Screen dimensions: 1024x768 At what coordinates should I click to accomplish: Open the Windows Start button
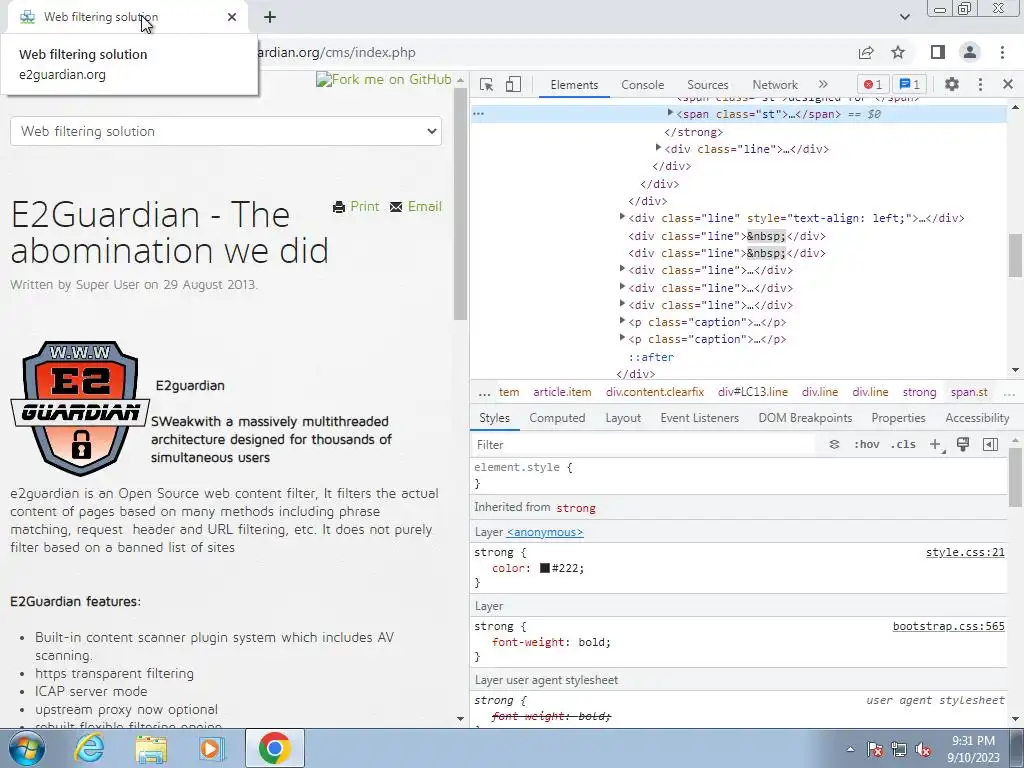pos(26,749)
